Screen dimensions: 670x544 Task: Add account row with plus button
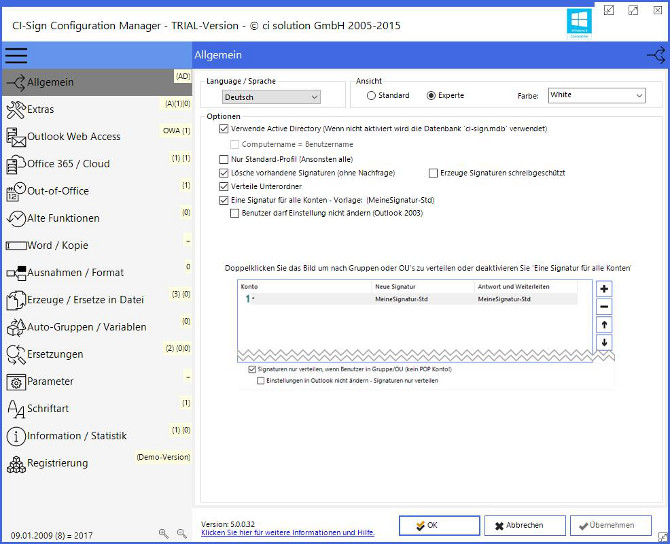point(604,289)
